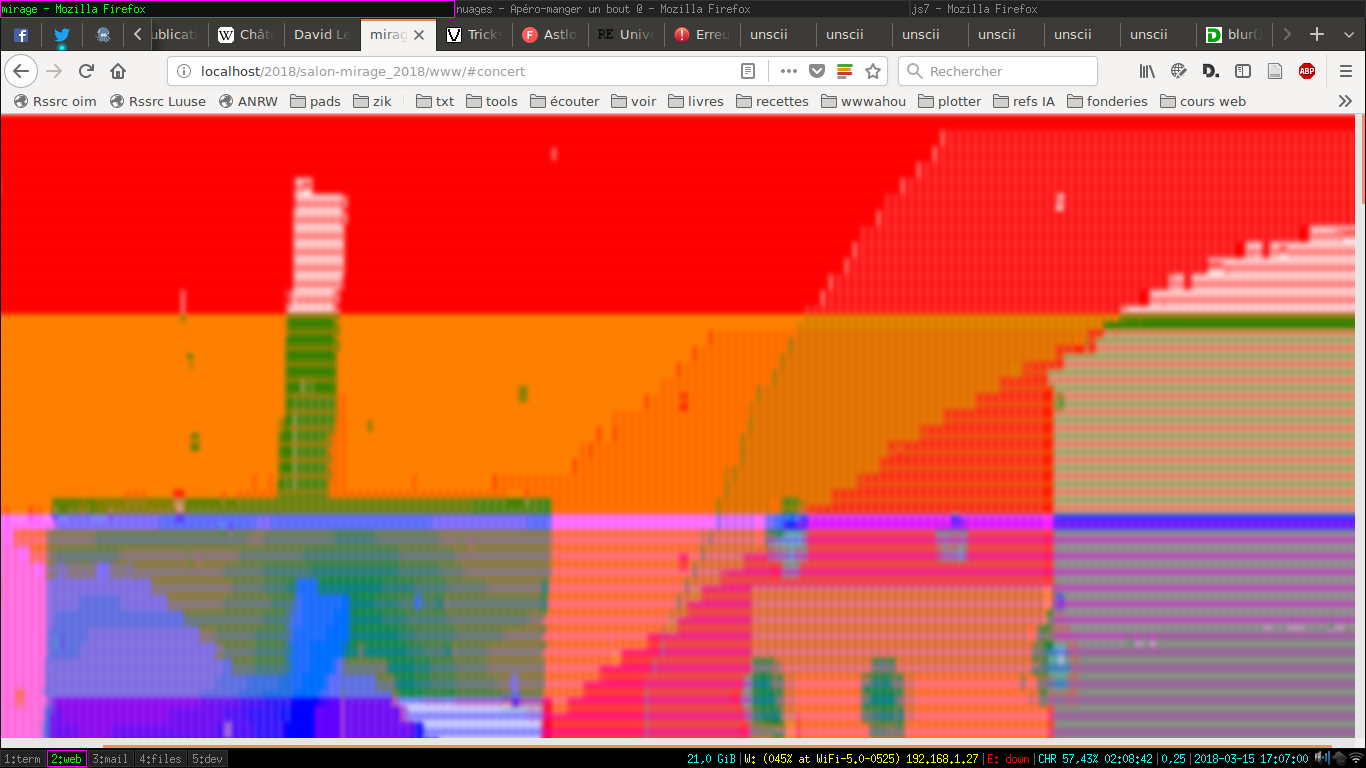This screenshot has height=768, width=1366.
Task: Switch to workspace 3:mail
Action: (110, 759)
